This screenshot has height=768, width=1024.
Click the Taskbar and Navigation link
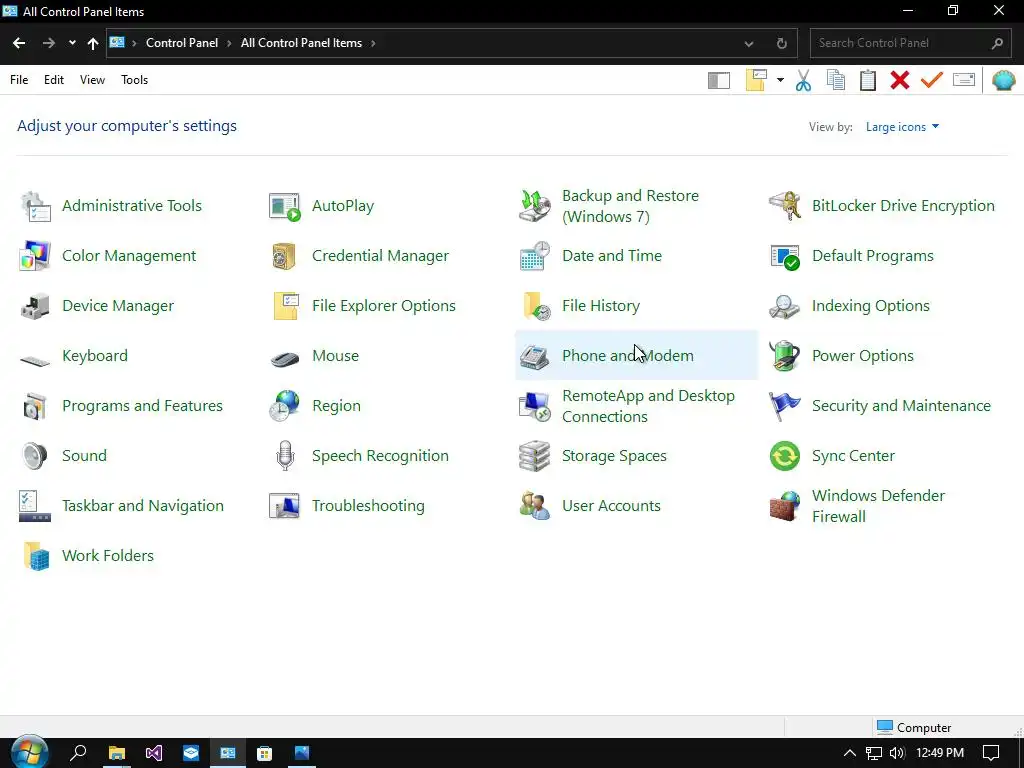pyautogui.click(x=142, y=506)
